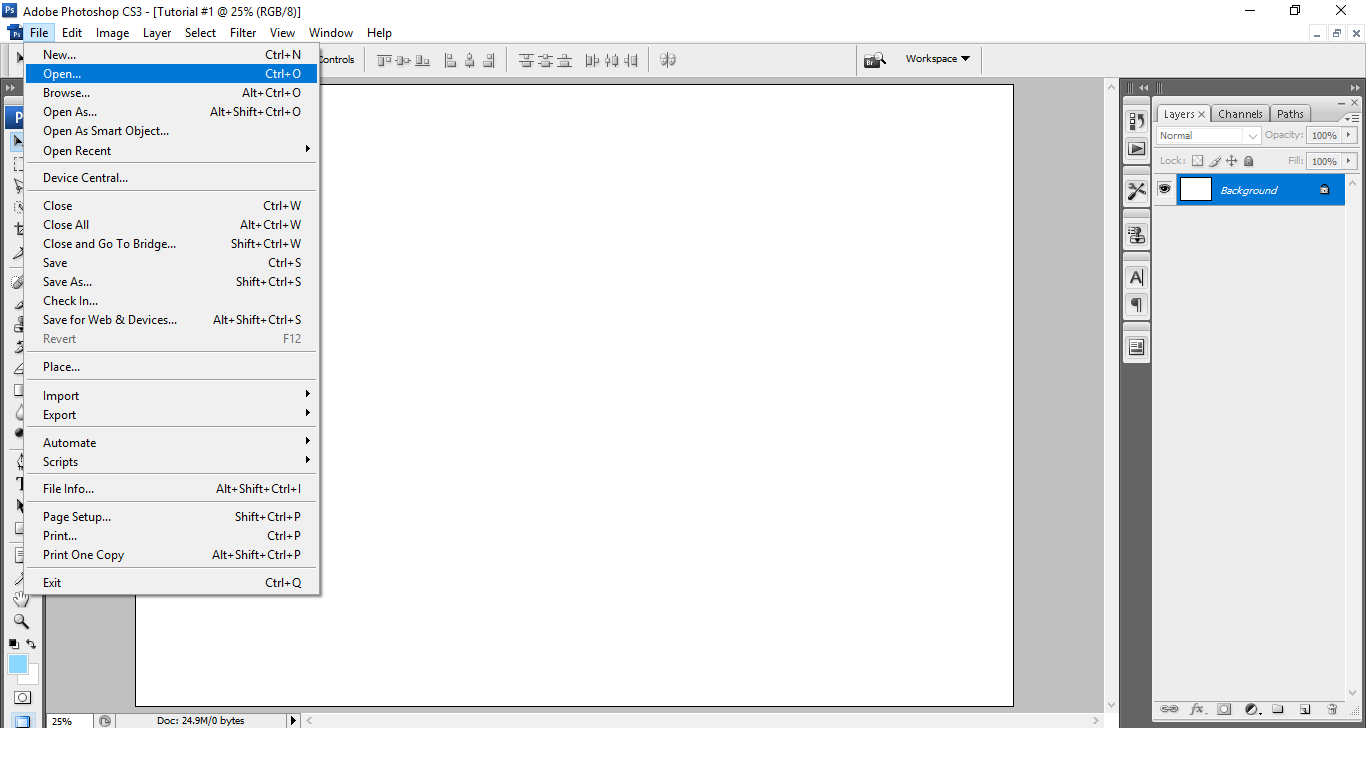Image resolution: width=1366 pixels, height=768 pixels.
Task: Align left edges in options bar
Action: coord(450,60)
